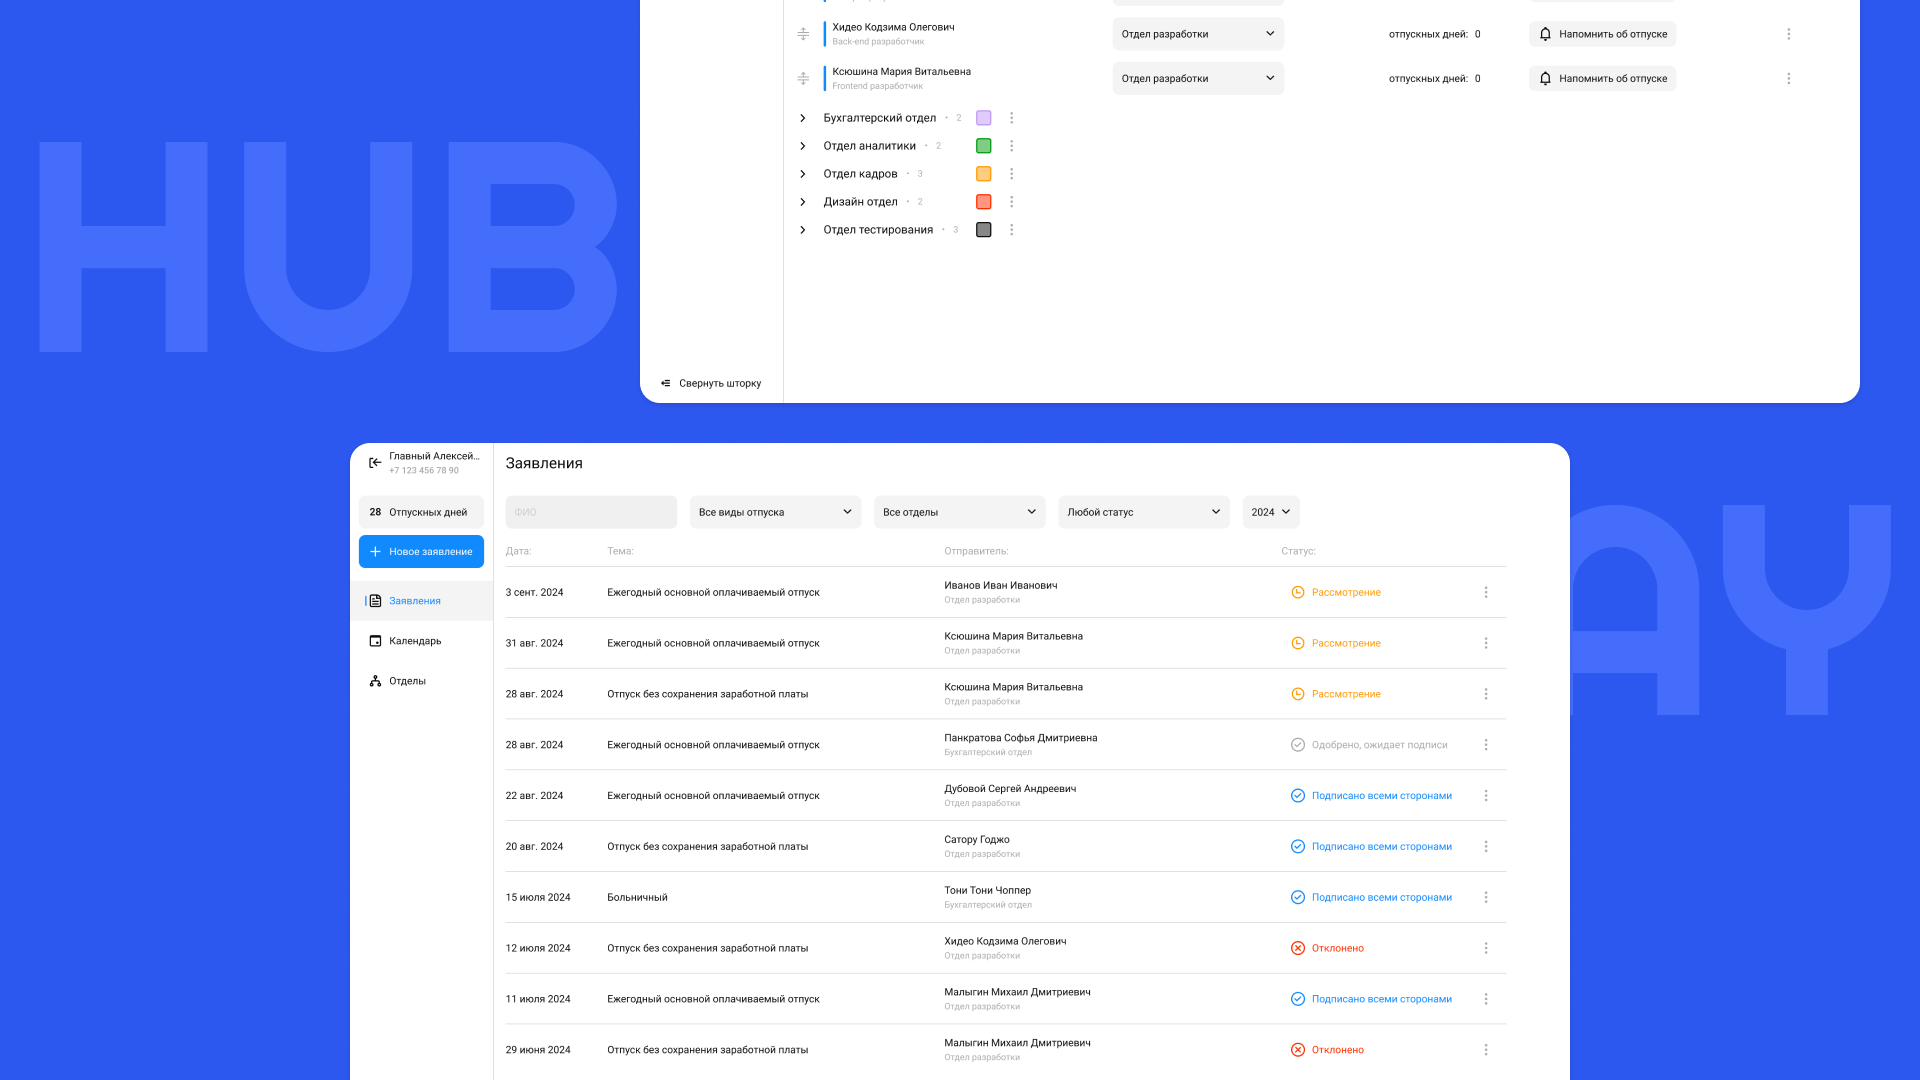Open the Все виды отпуска dropdown

[x=775, y=512]
